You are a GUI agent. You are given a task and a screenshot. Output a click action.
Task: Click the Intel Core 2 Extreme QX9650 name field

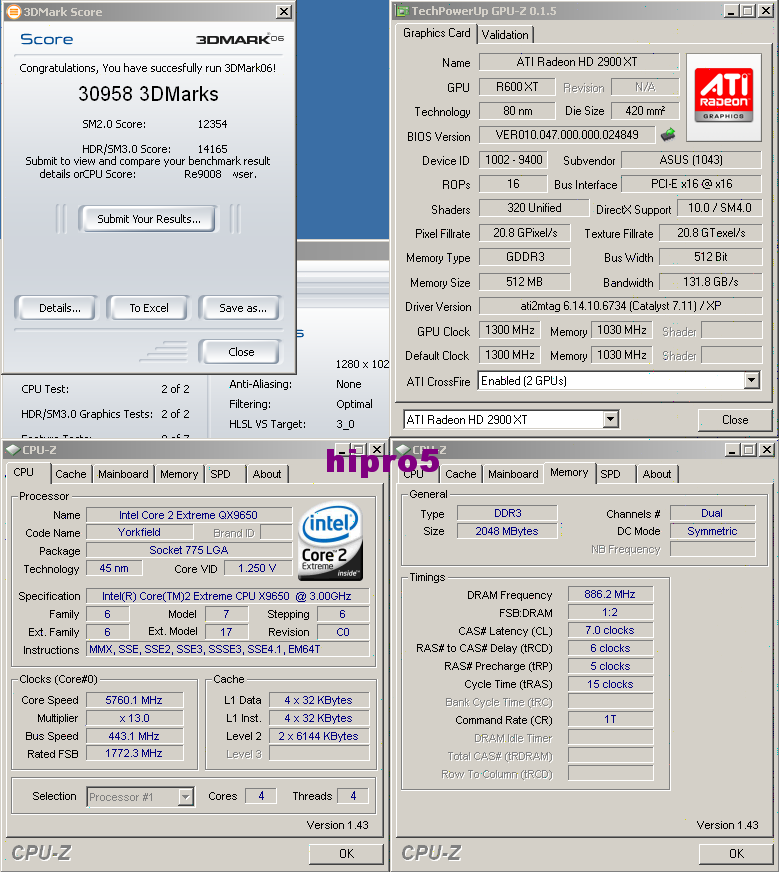click(x=188, y=515)
